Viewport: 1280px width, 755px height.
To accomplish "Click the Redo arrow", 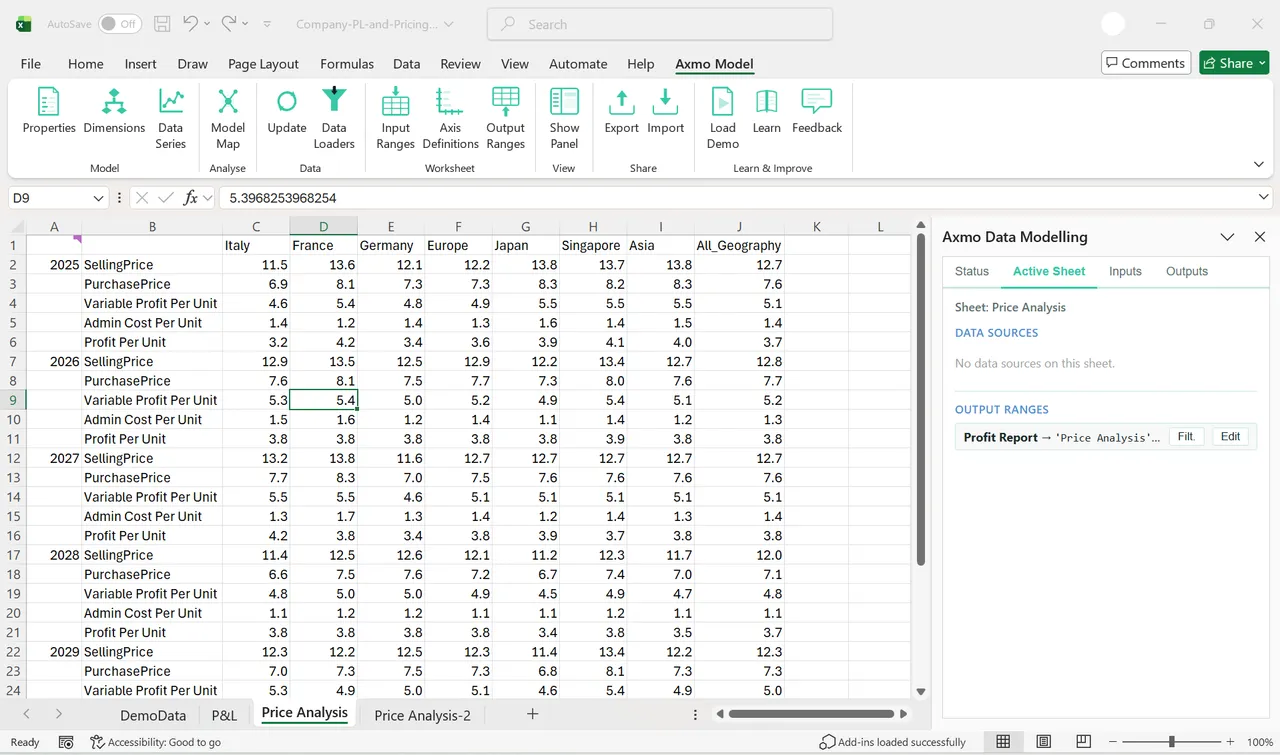I will [229, 24].
